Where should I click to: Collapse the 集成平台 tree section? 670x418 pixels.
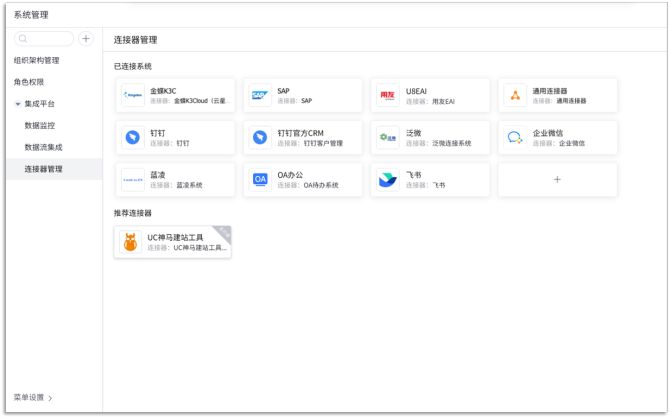(x=17, y=104)
